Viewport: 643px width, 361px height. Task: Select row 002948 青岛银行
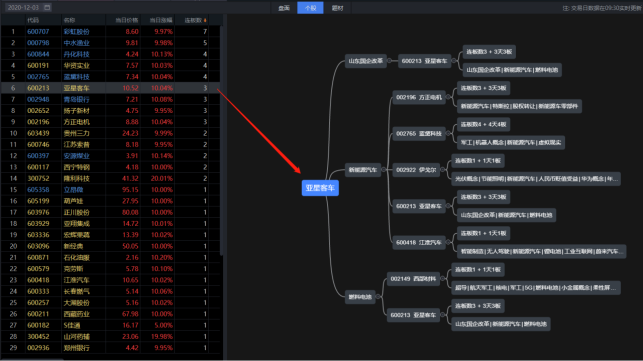[x=110, y=99]
